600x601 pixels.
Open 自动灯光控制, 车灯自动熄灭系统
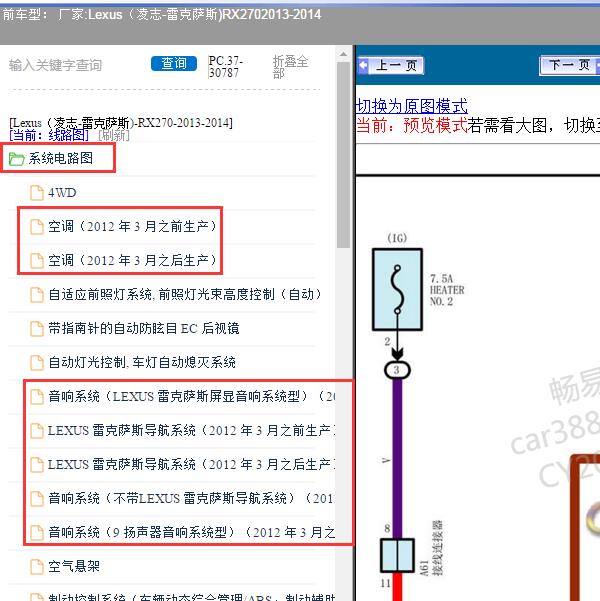tap(142, 362)
